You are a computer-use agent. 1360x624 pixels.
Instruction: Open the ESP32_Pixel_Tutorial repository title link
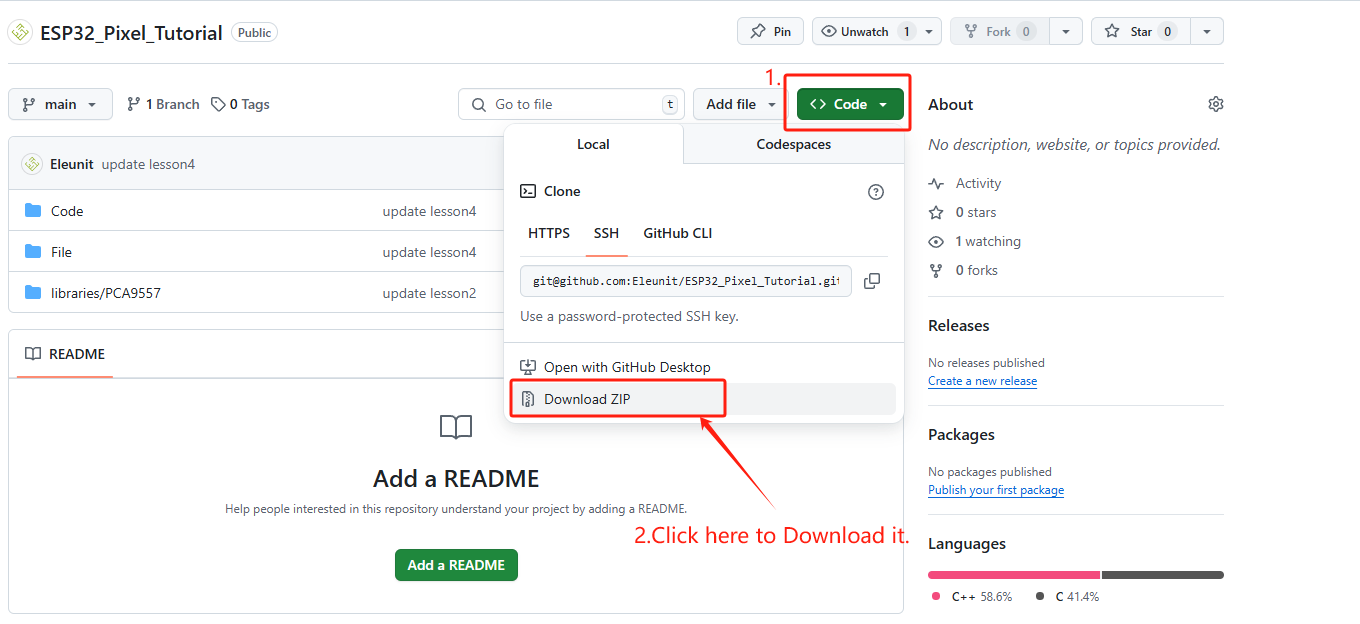click(x=131, y=33)
